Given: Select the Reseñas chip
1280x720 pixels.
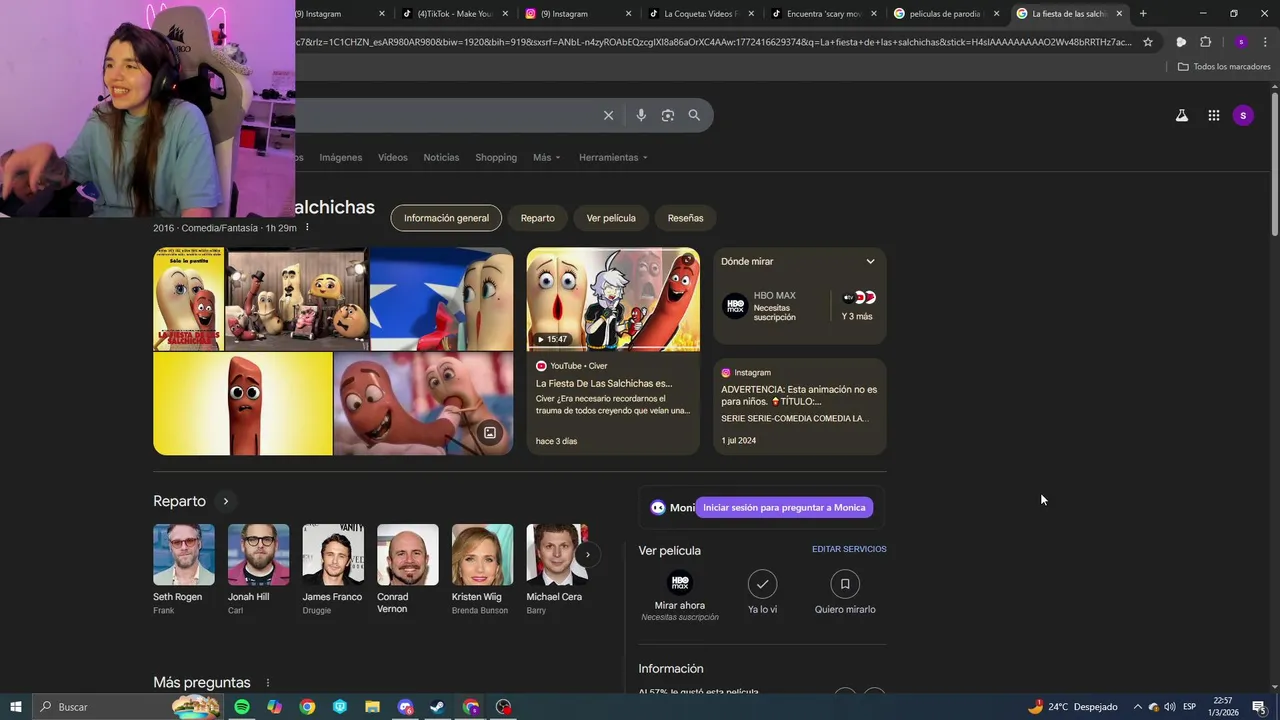Looking at the screenshot, I should 685,218.
